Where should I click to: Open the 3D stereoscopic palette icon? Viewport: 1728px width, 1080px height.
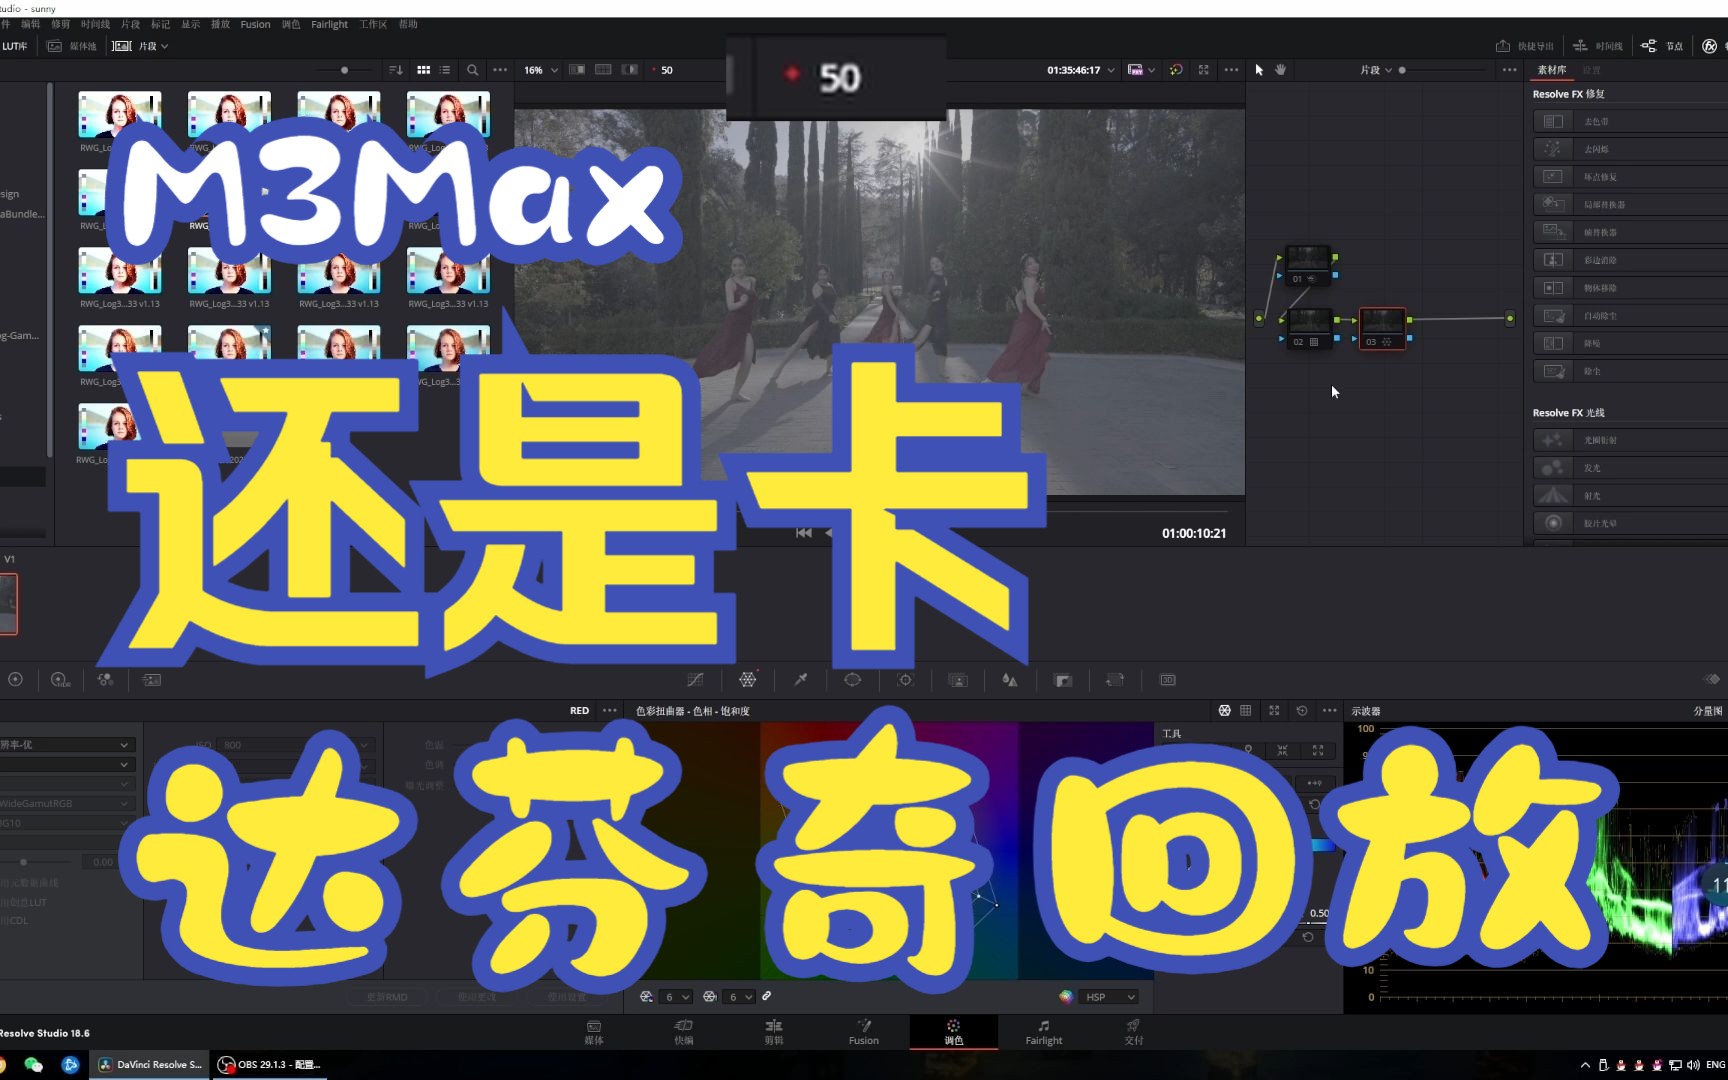pyautogui.click(x=1167, y=680)
